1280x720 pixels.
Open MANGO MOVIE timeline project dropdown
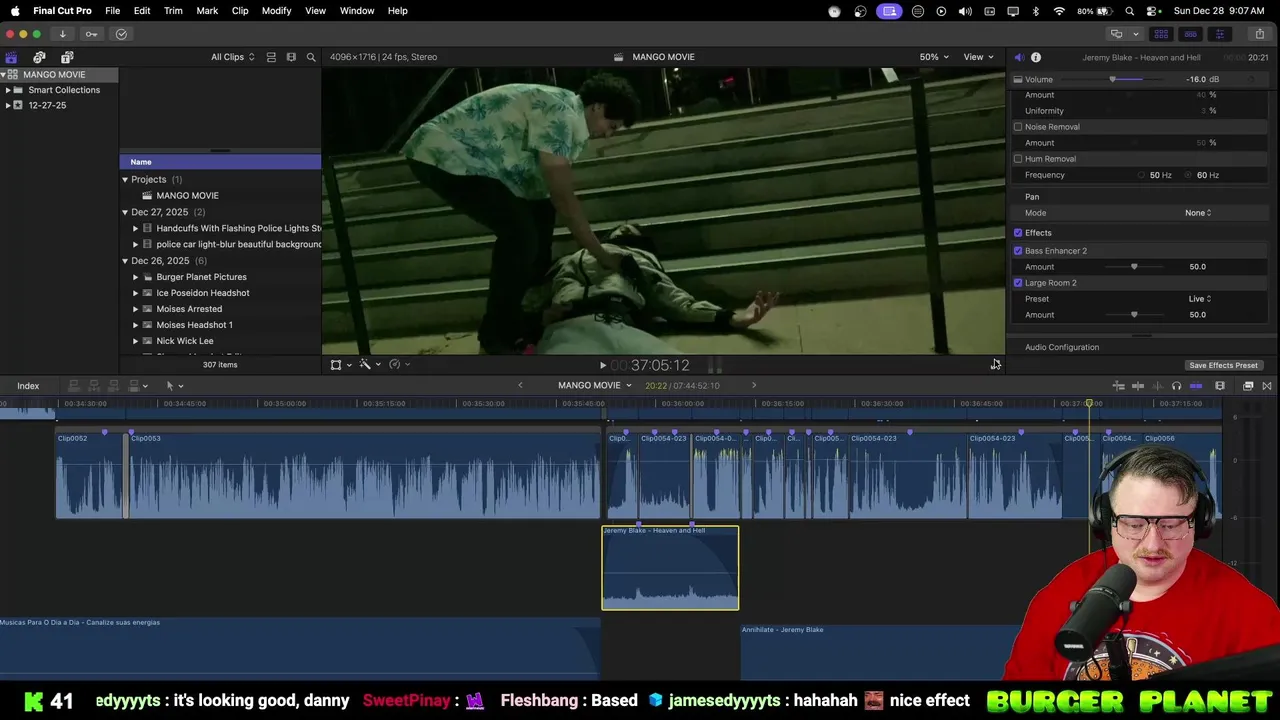point(595,386)
